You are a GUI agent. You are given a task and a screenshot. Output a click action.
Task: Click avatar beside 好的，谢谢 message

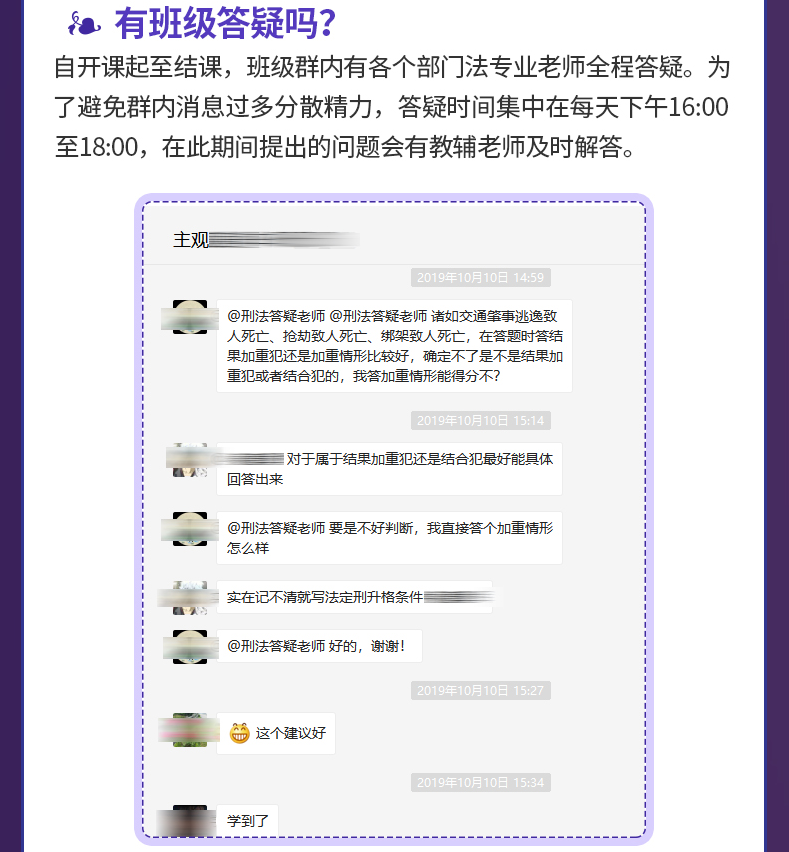190,647
